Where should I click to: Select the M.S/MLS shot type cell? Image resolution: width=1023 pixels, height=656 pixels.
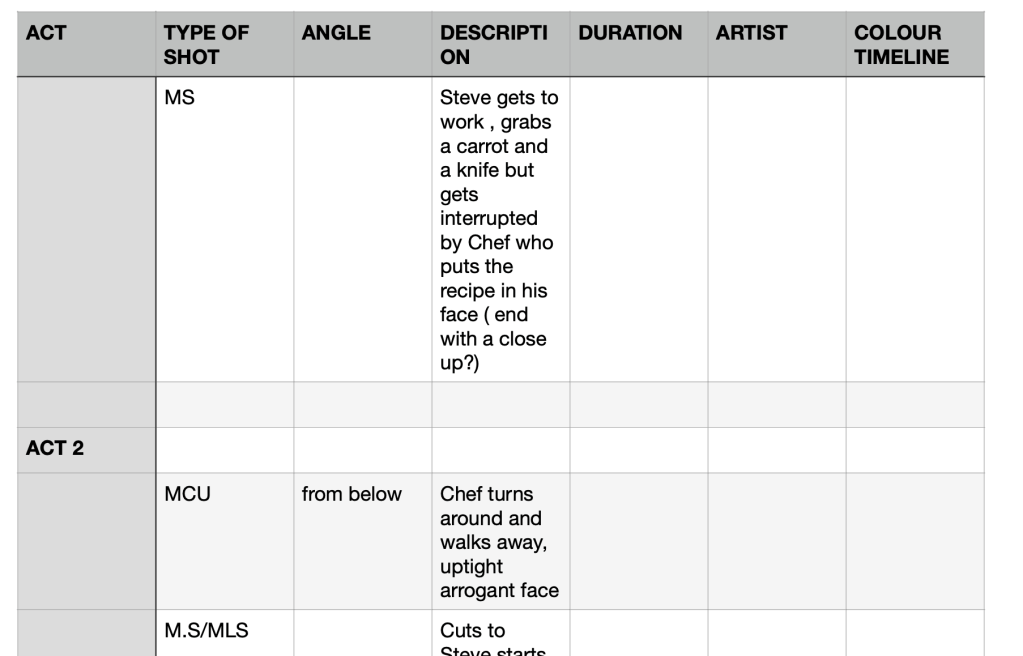(x=224, y=632)
